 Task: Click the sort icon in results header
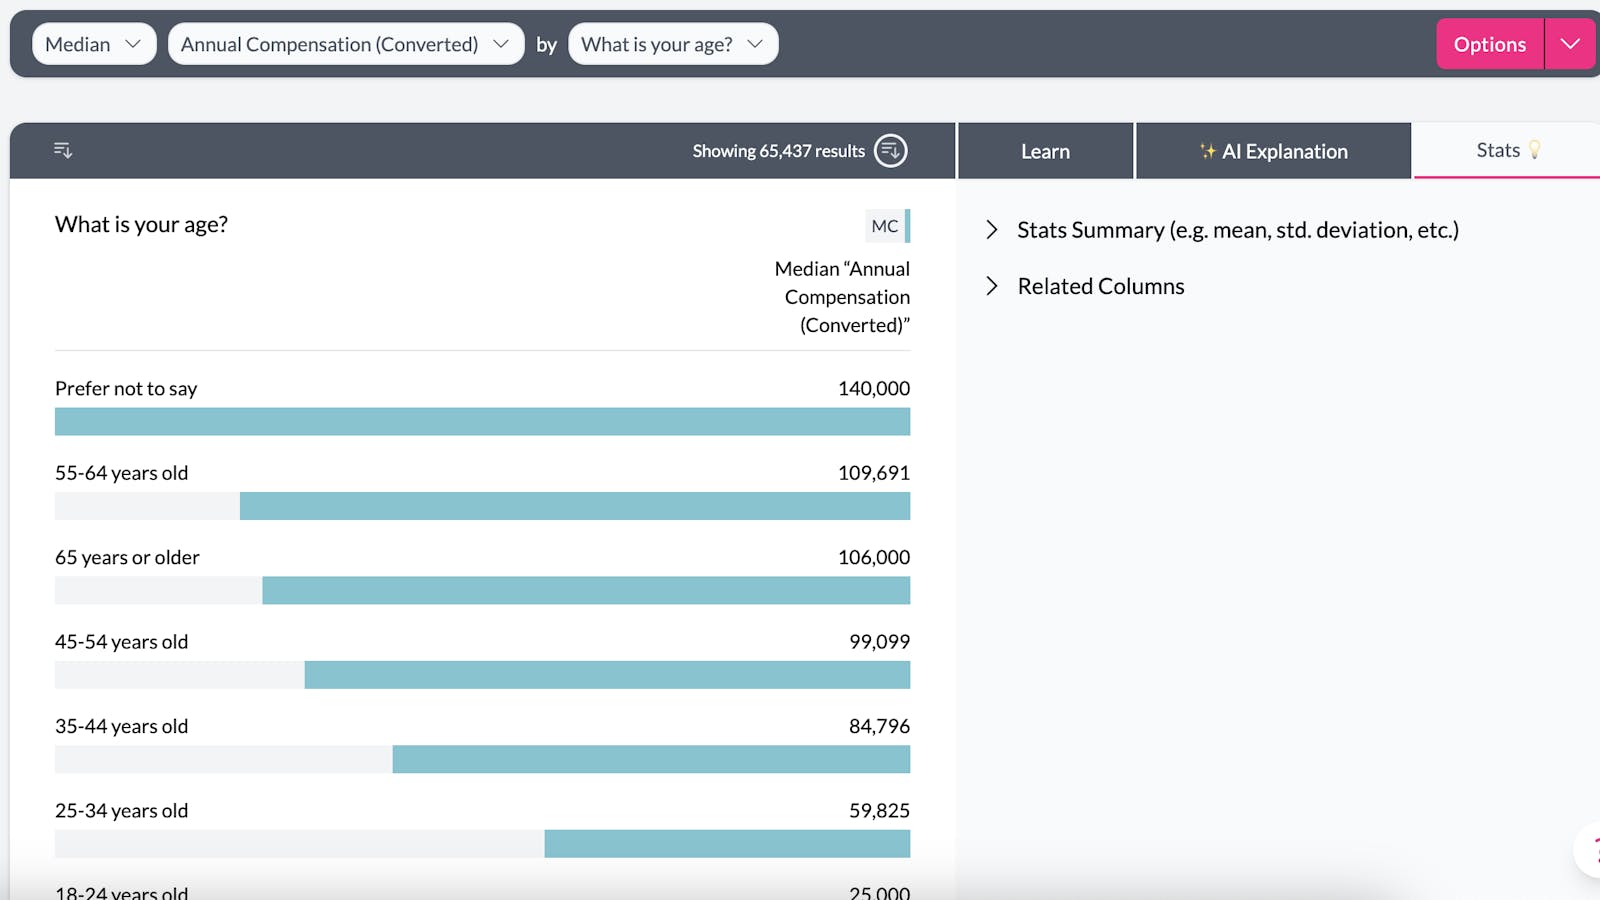coord(63,150)
